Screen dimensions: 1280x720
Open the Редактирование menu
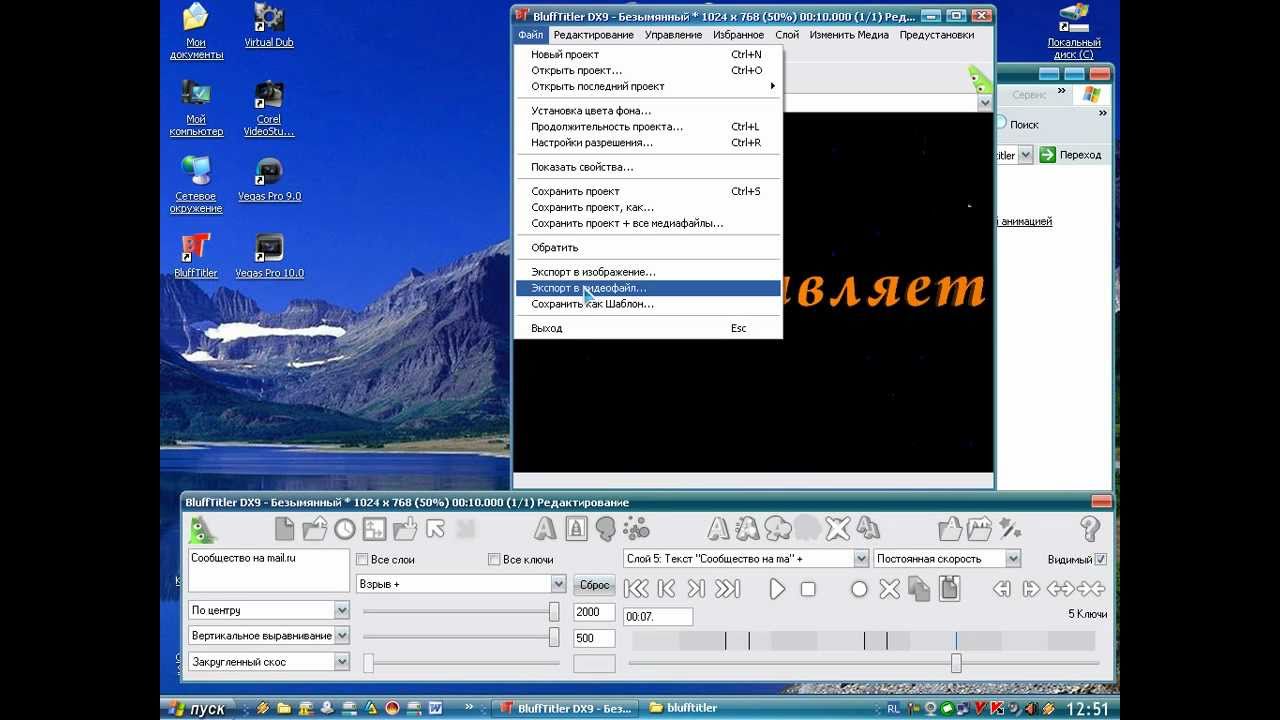(593, 35)
